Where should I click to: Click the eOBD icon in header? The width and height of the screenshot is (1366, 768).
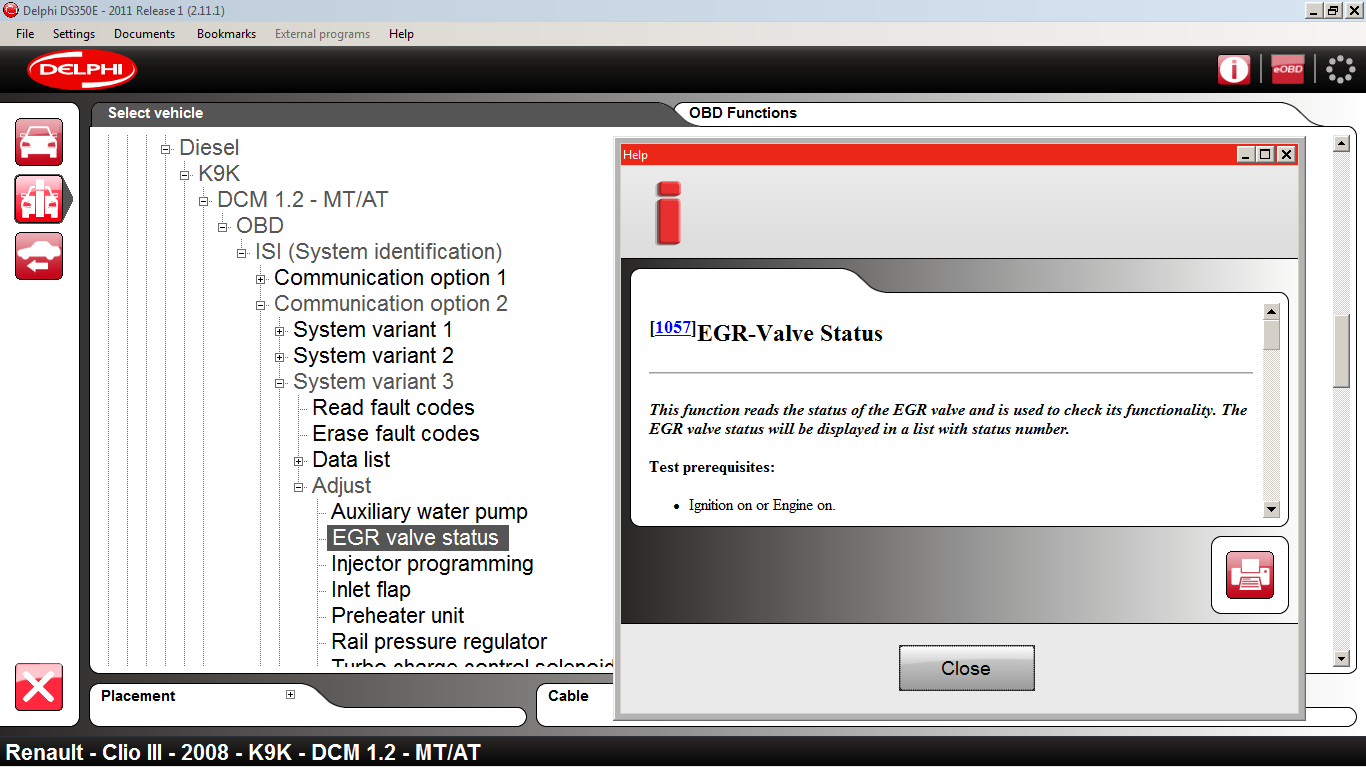(1287, 69)
